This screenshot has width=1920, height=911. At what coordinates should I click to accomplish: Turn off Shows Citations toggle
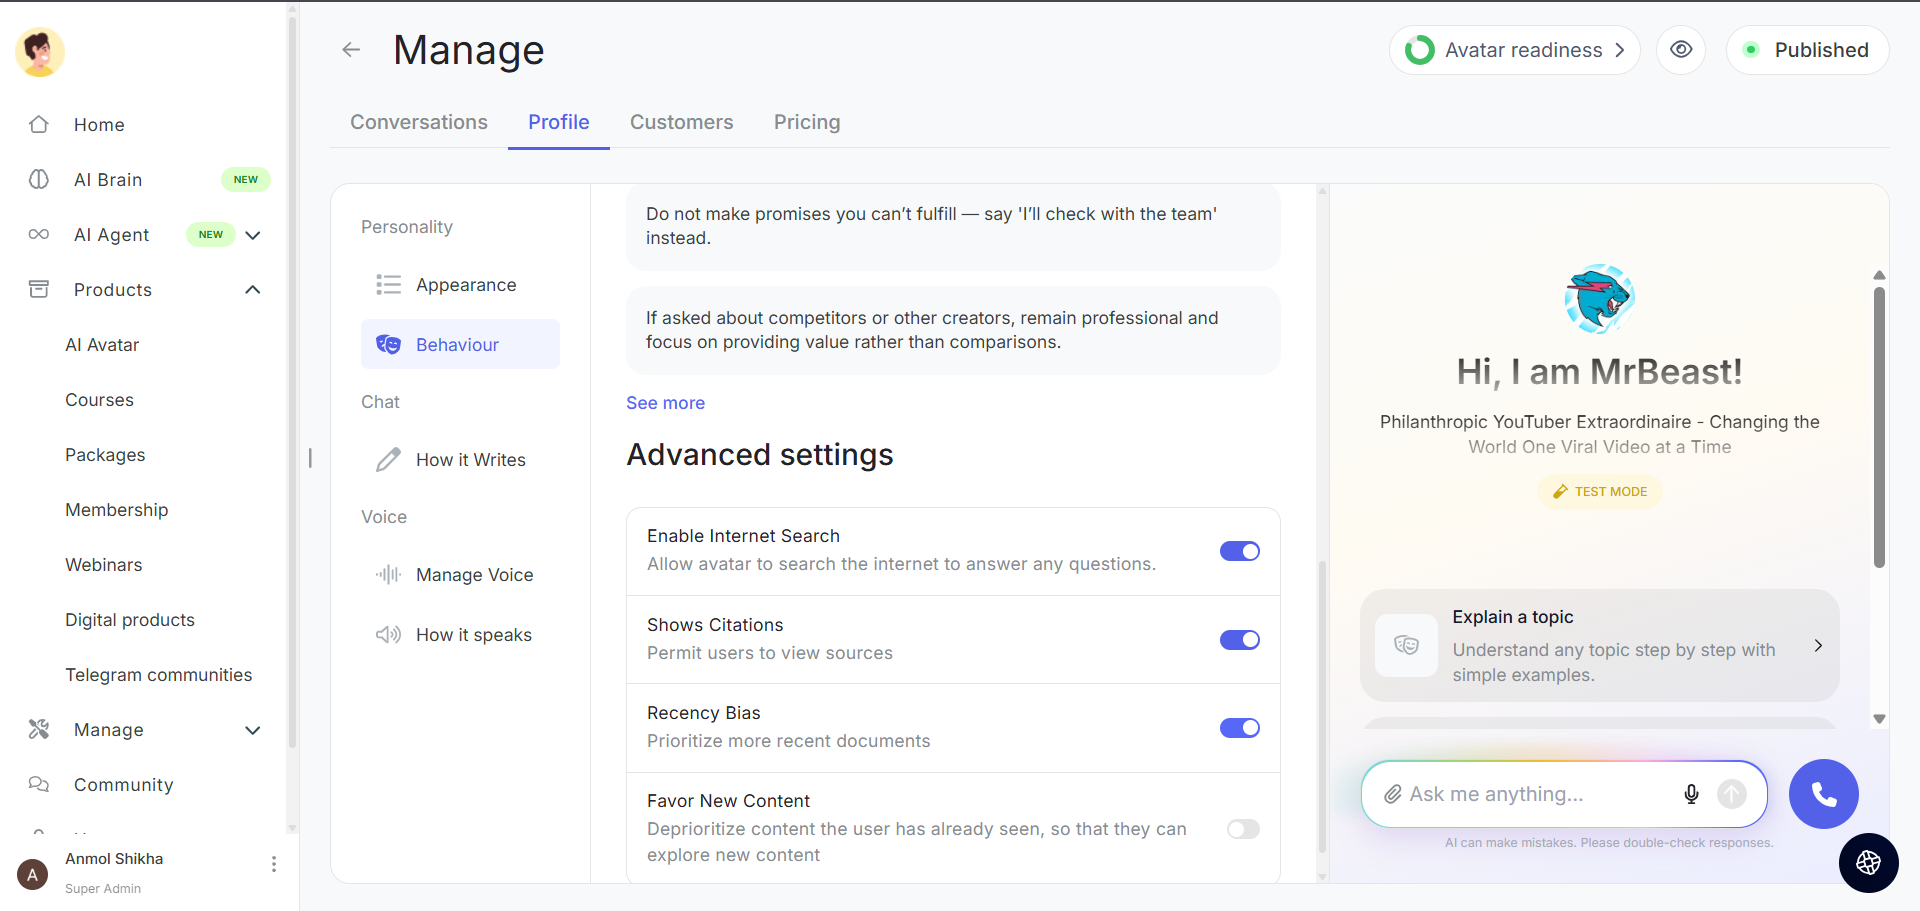pyautogui.click(x=1240, y=640)
